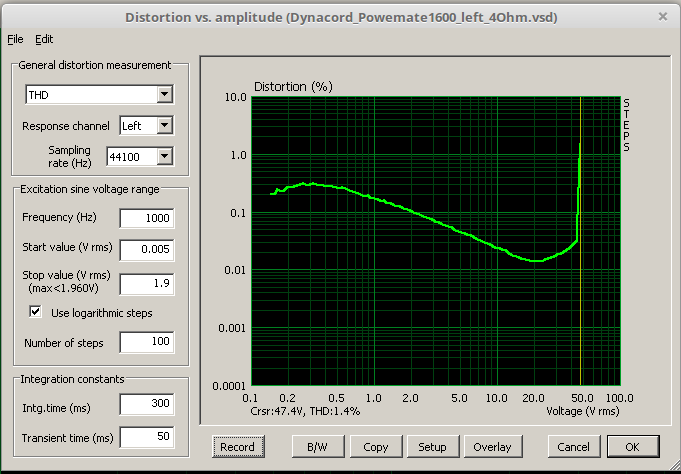Open the Response channel dropdown
The width and height of the screenshot is (681, 474).
(x=164, y=126)
